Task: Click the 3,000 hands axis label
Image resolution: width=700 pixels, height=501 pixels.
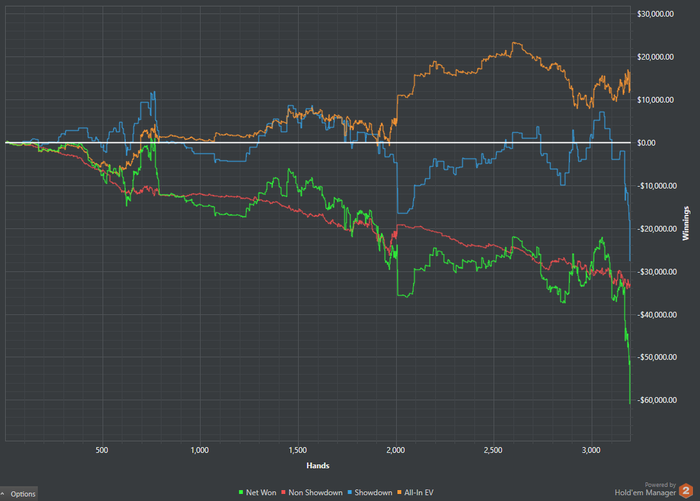Action: click(x=591, y=450)
